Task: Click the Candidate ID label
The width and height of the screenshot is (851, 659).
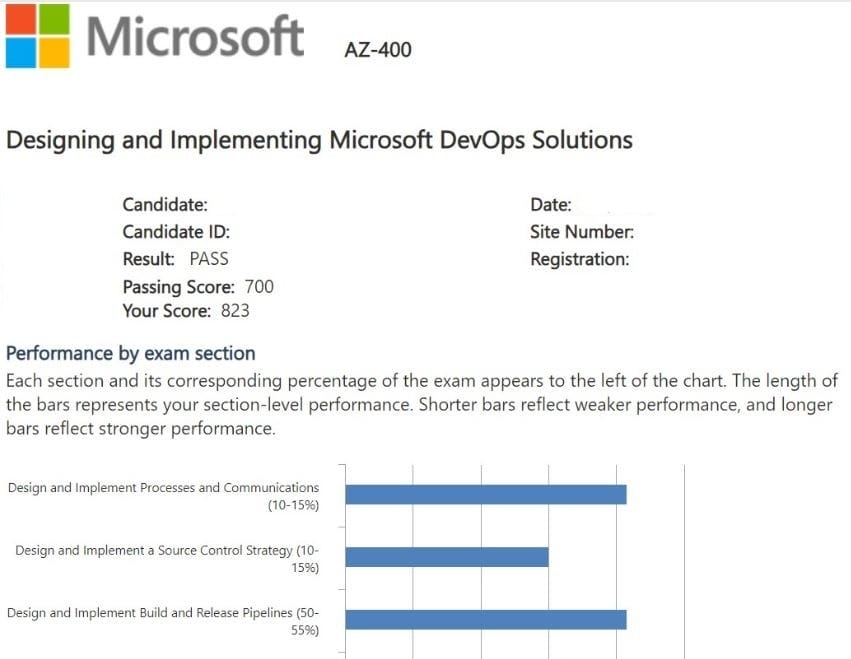Action: click(x=176, y=232)
